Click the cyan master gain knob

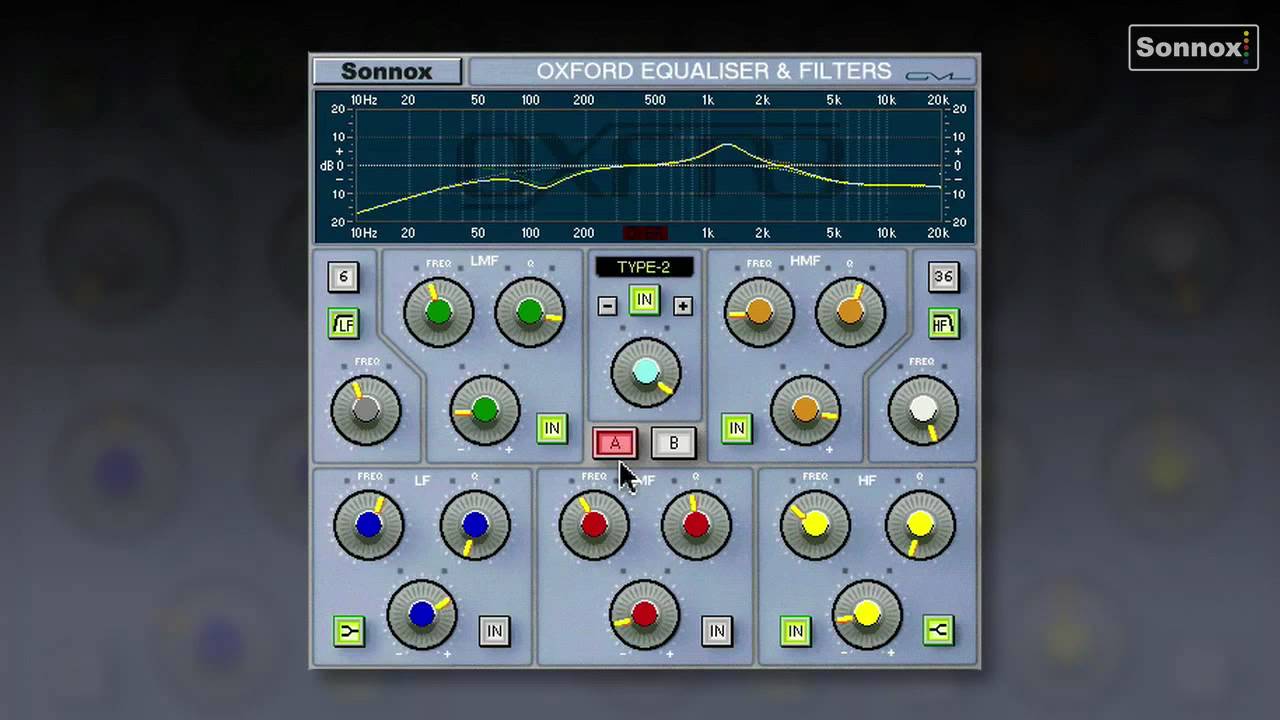tap(646, 372)
